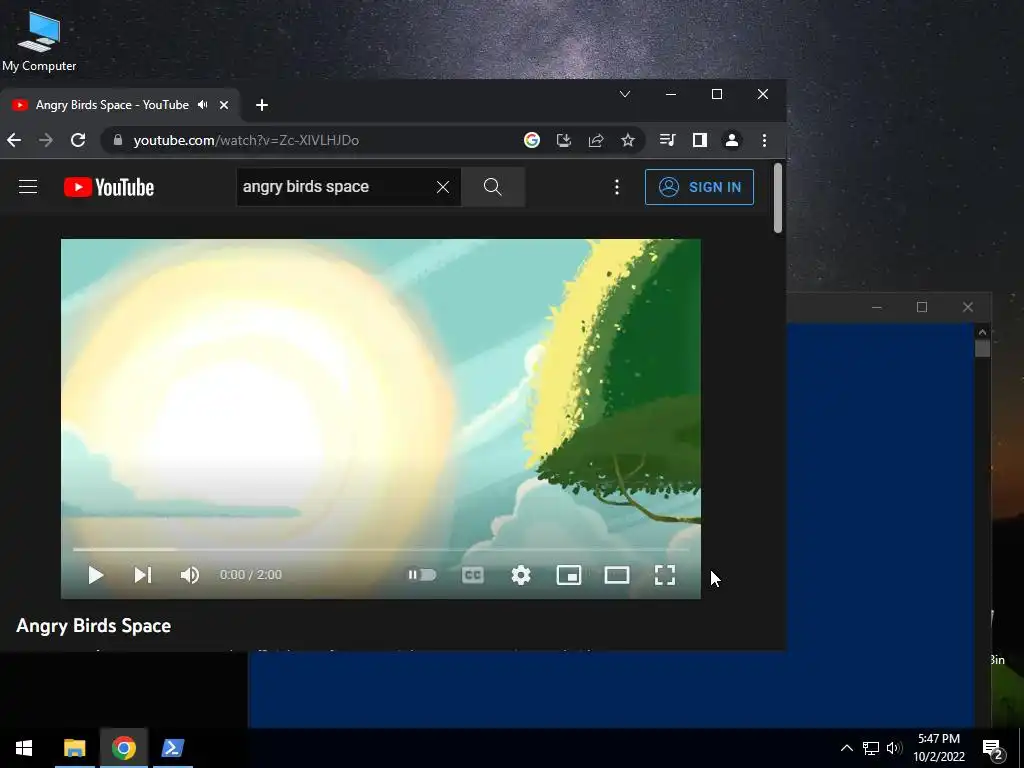Click the Angry Birds Space video title
Image resolution: width=1024 pixels, height=768 pixels.
tap(93, 626)
